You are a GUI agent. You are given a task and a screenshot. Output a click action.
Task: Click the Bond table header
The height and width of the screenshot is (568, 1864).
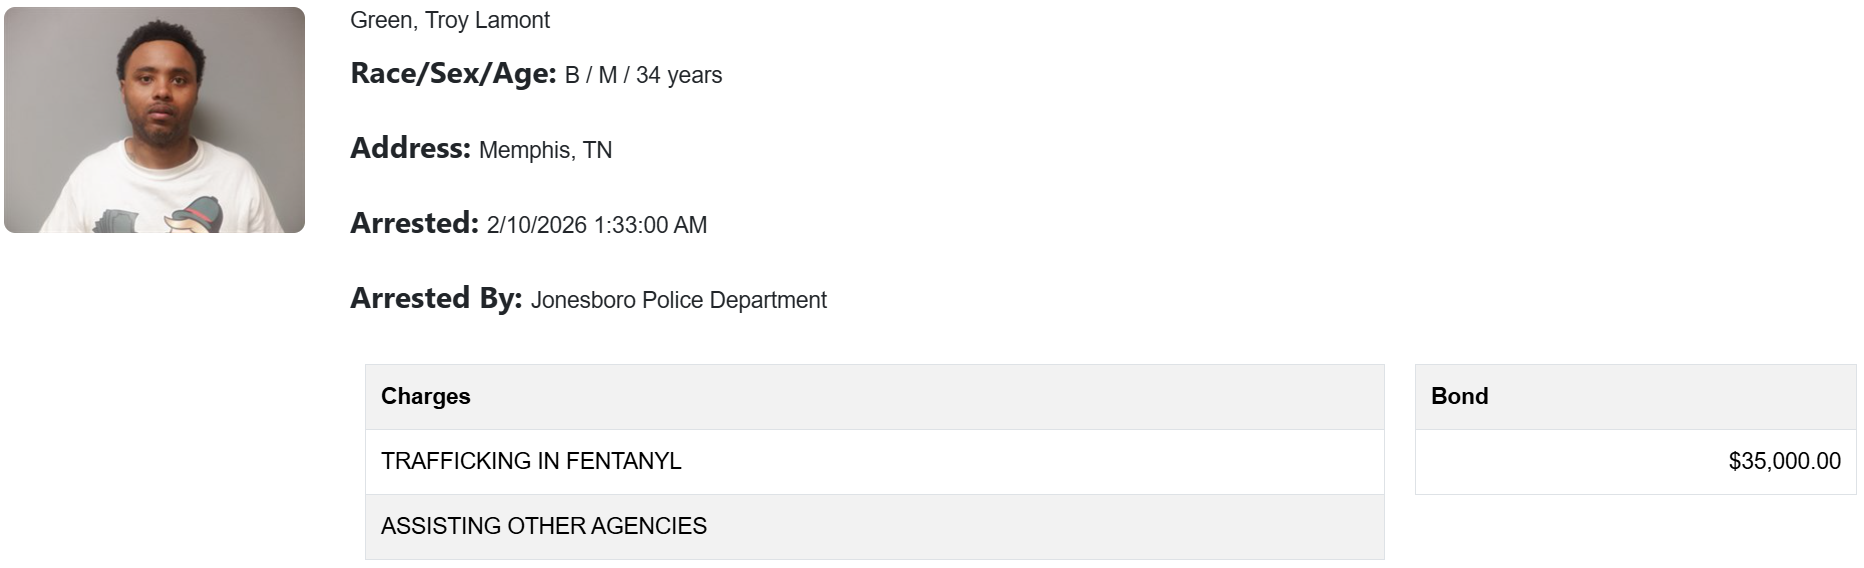(1460, 397)
